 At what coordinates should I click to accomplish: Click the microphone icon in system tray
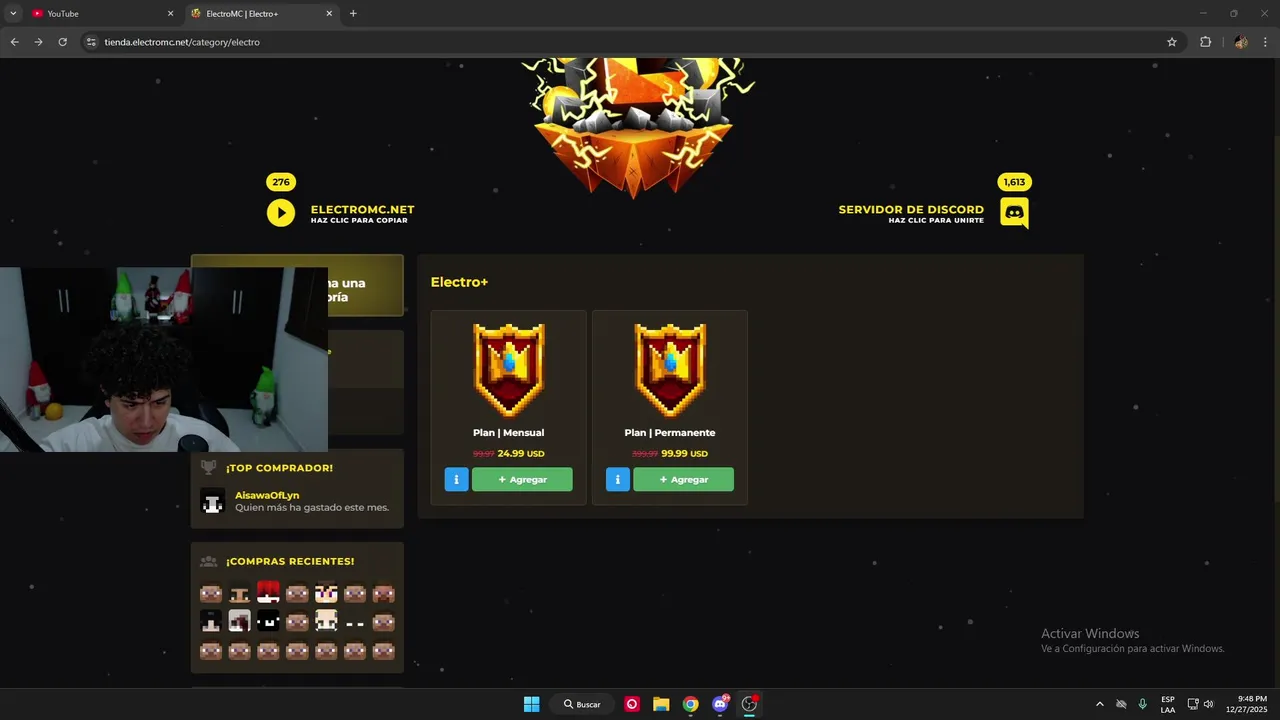(1142, 704)
